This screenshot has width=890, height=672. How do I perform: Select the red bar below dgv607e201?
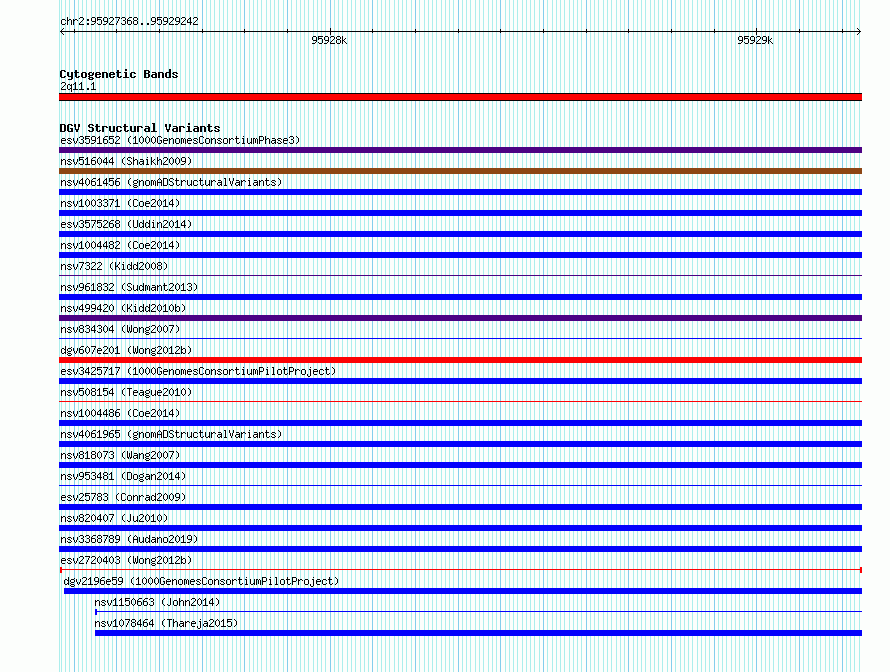click(460, 360)
